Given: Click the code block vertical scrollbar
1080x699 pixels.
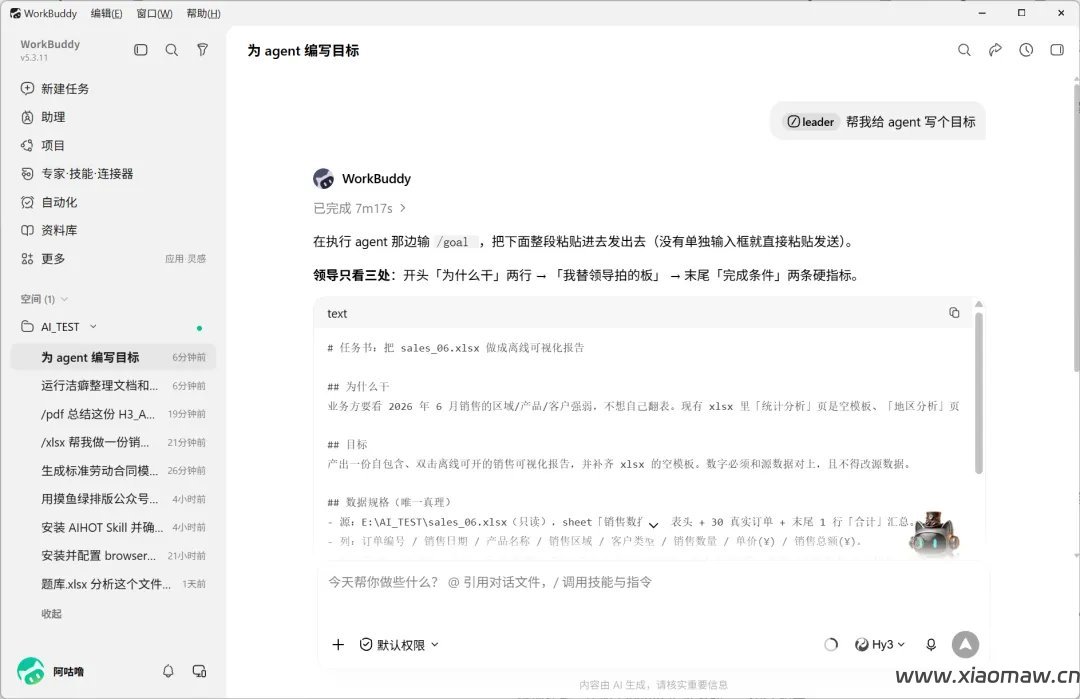Looking at the screenshot, I should click(x=979, y=393).
